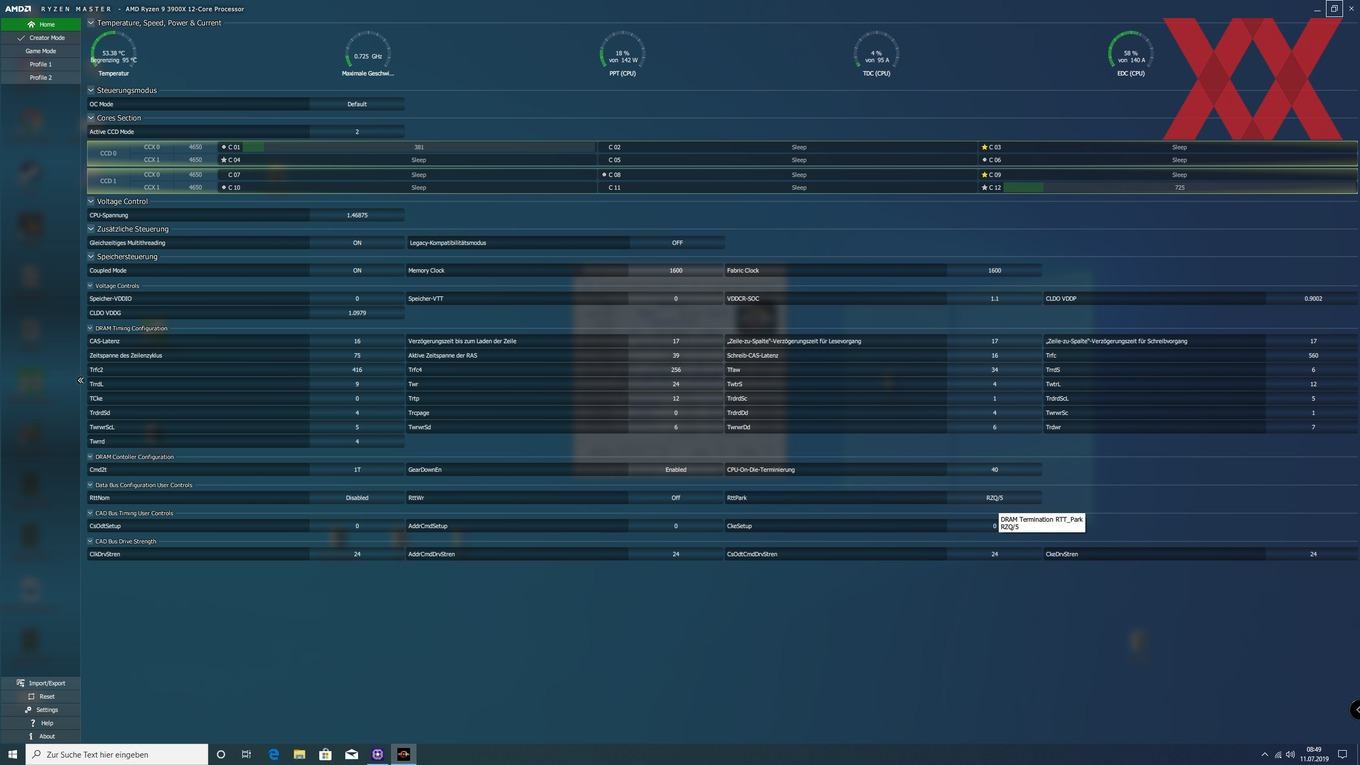Click the C 01 core load bar

tap(419, 147)
